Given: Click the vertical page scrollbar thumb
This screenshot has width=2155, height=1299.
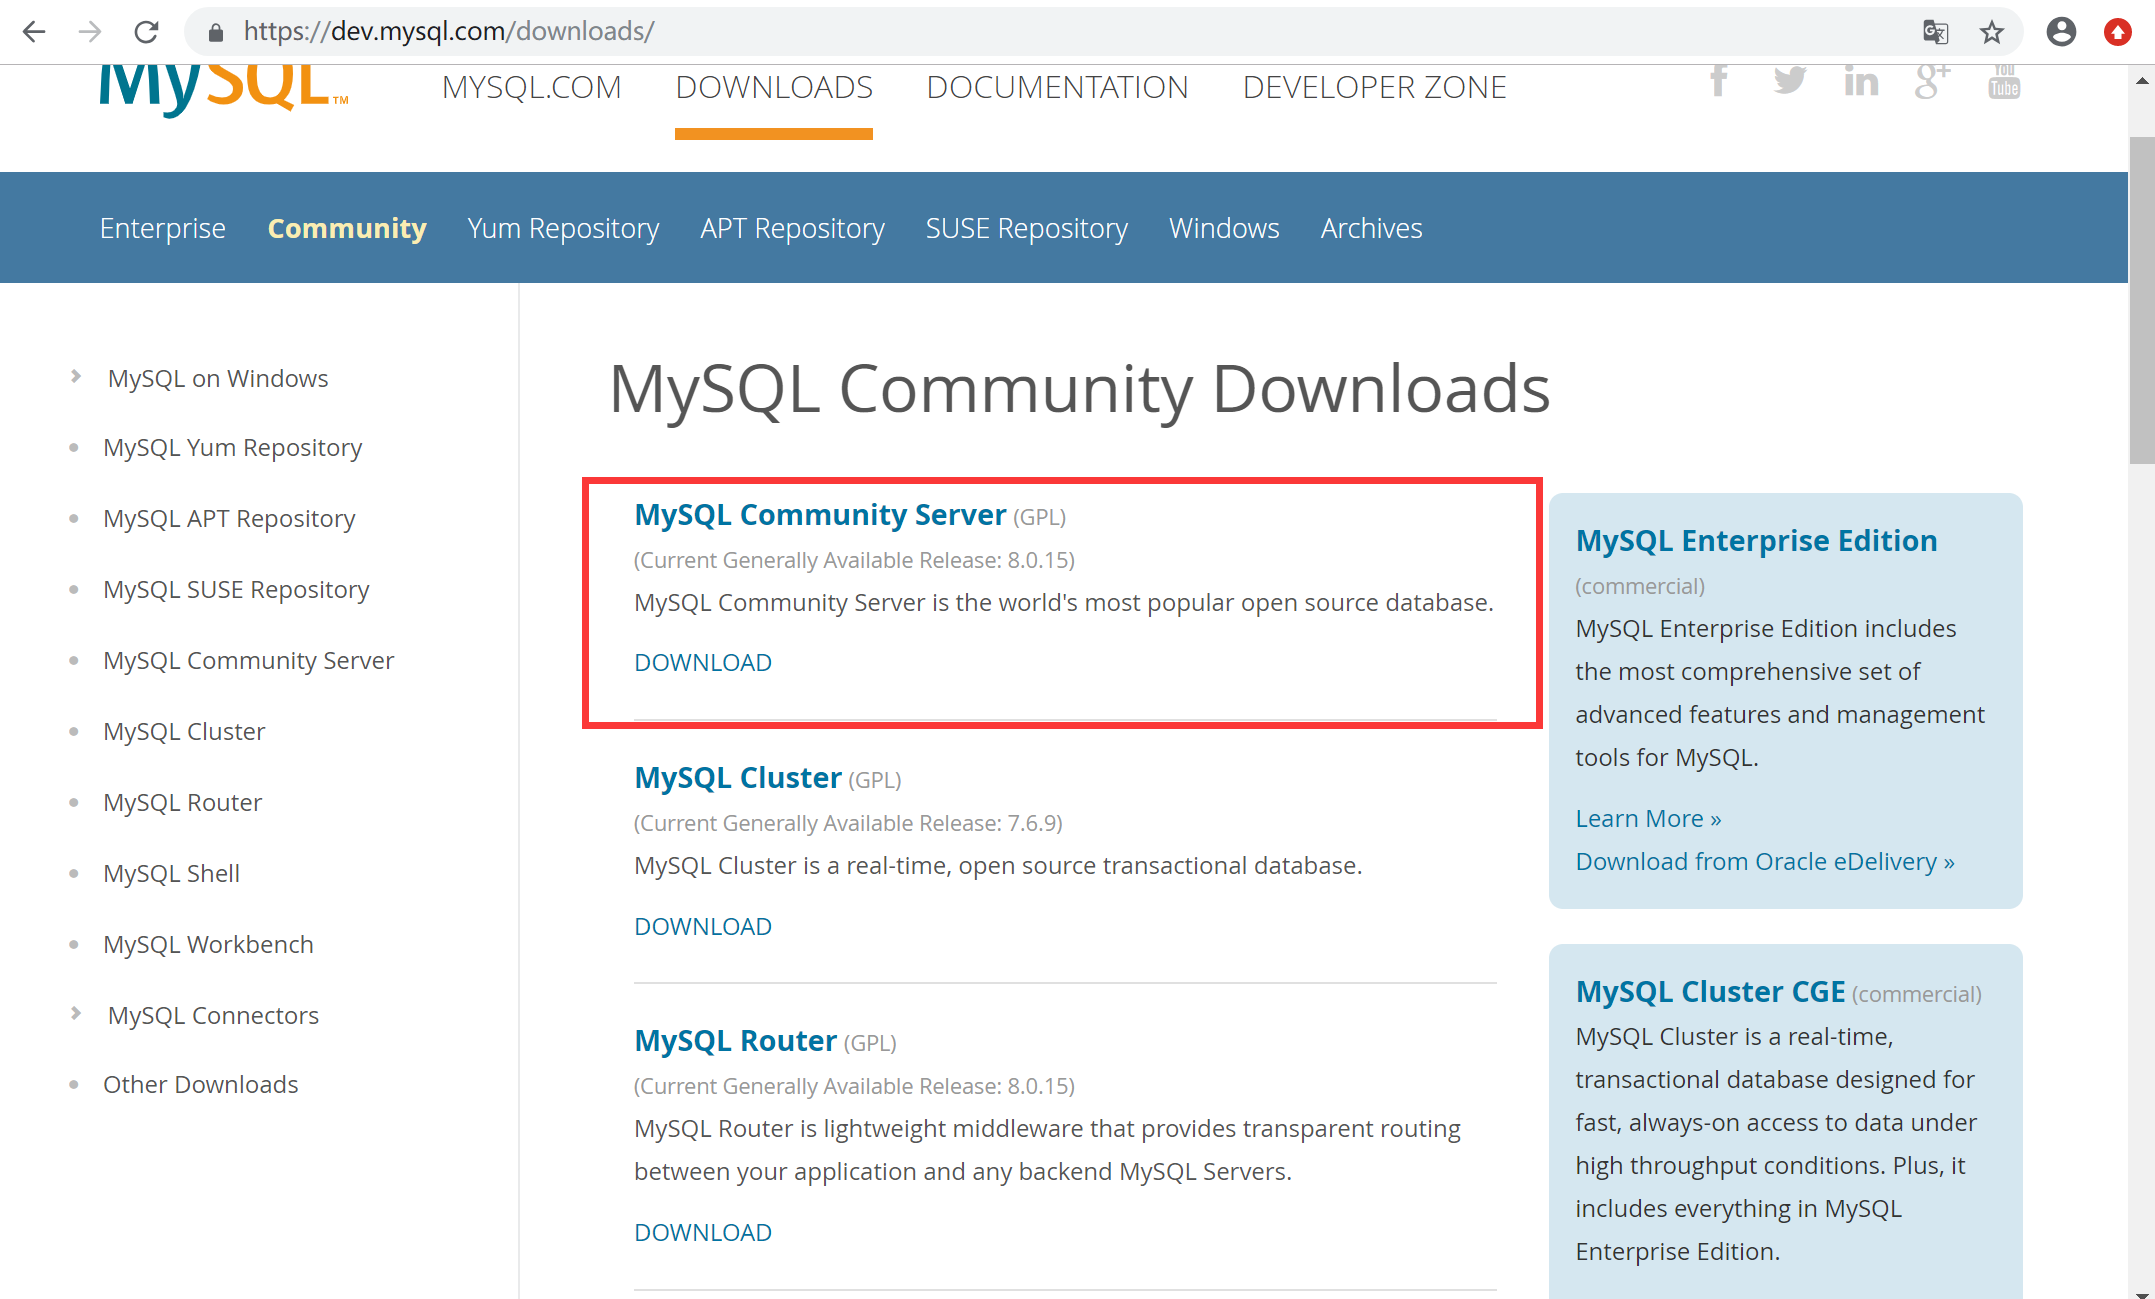Looking at the screenshot, I should tap(2141, 300).
